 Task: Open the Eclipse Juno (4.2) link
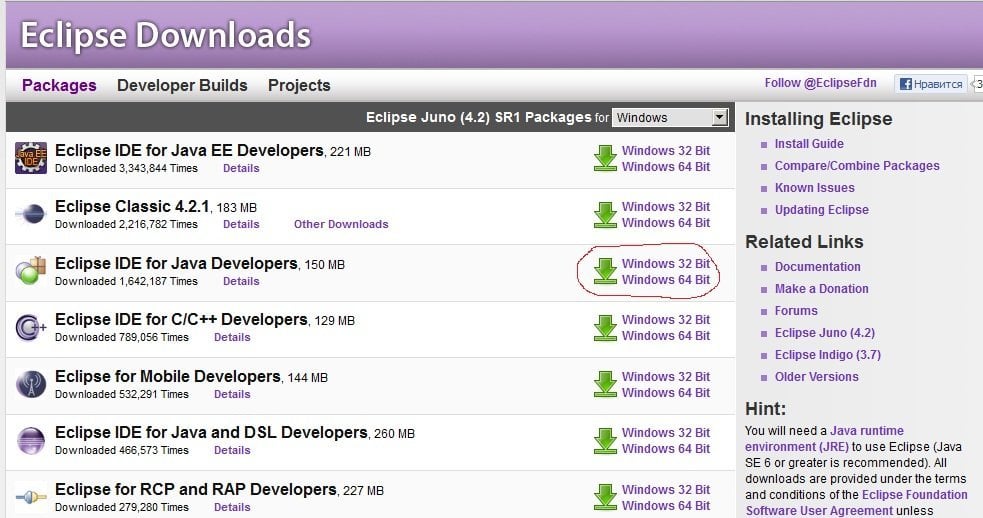(x=824, y=332)
